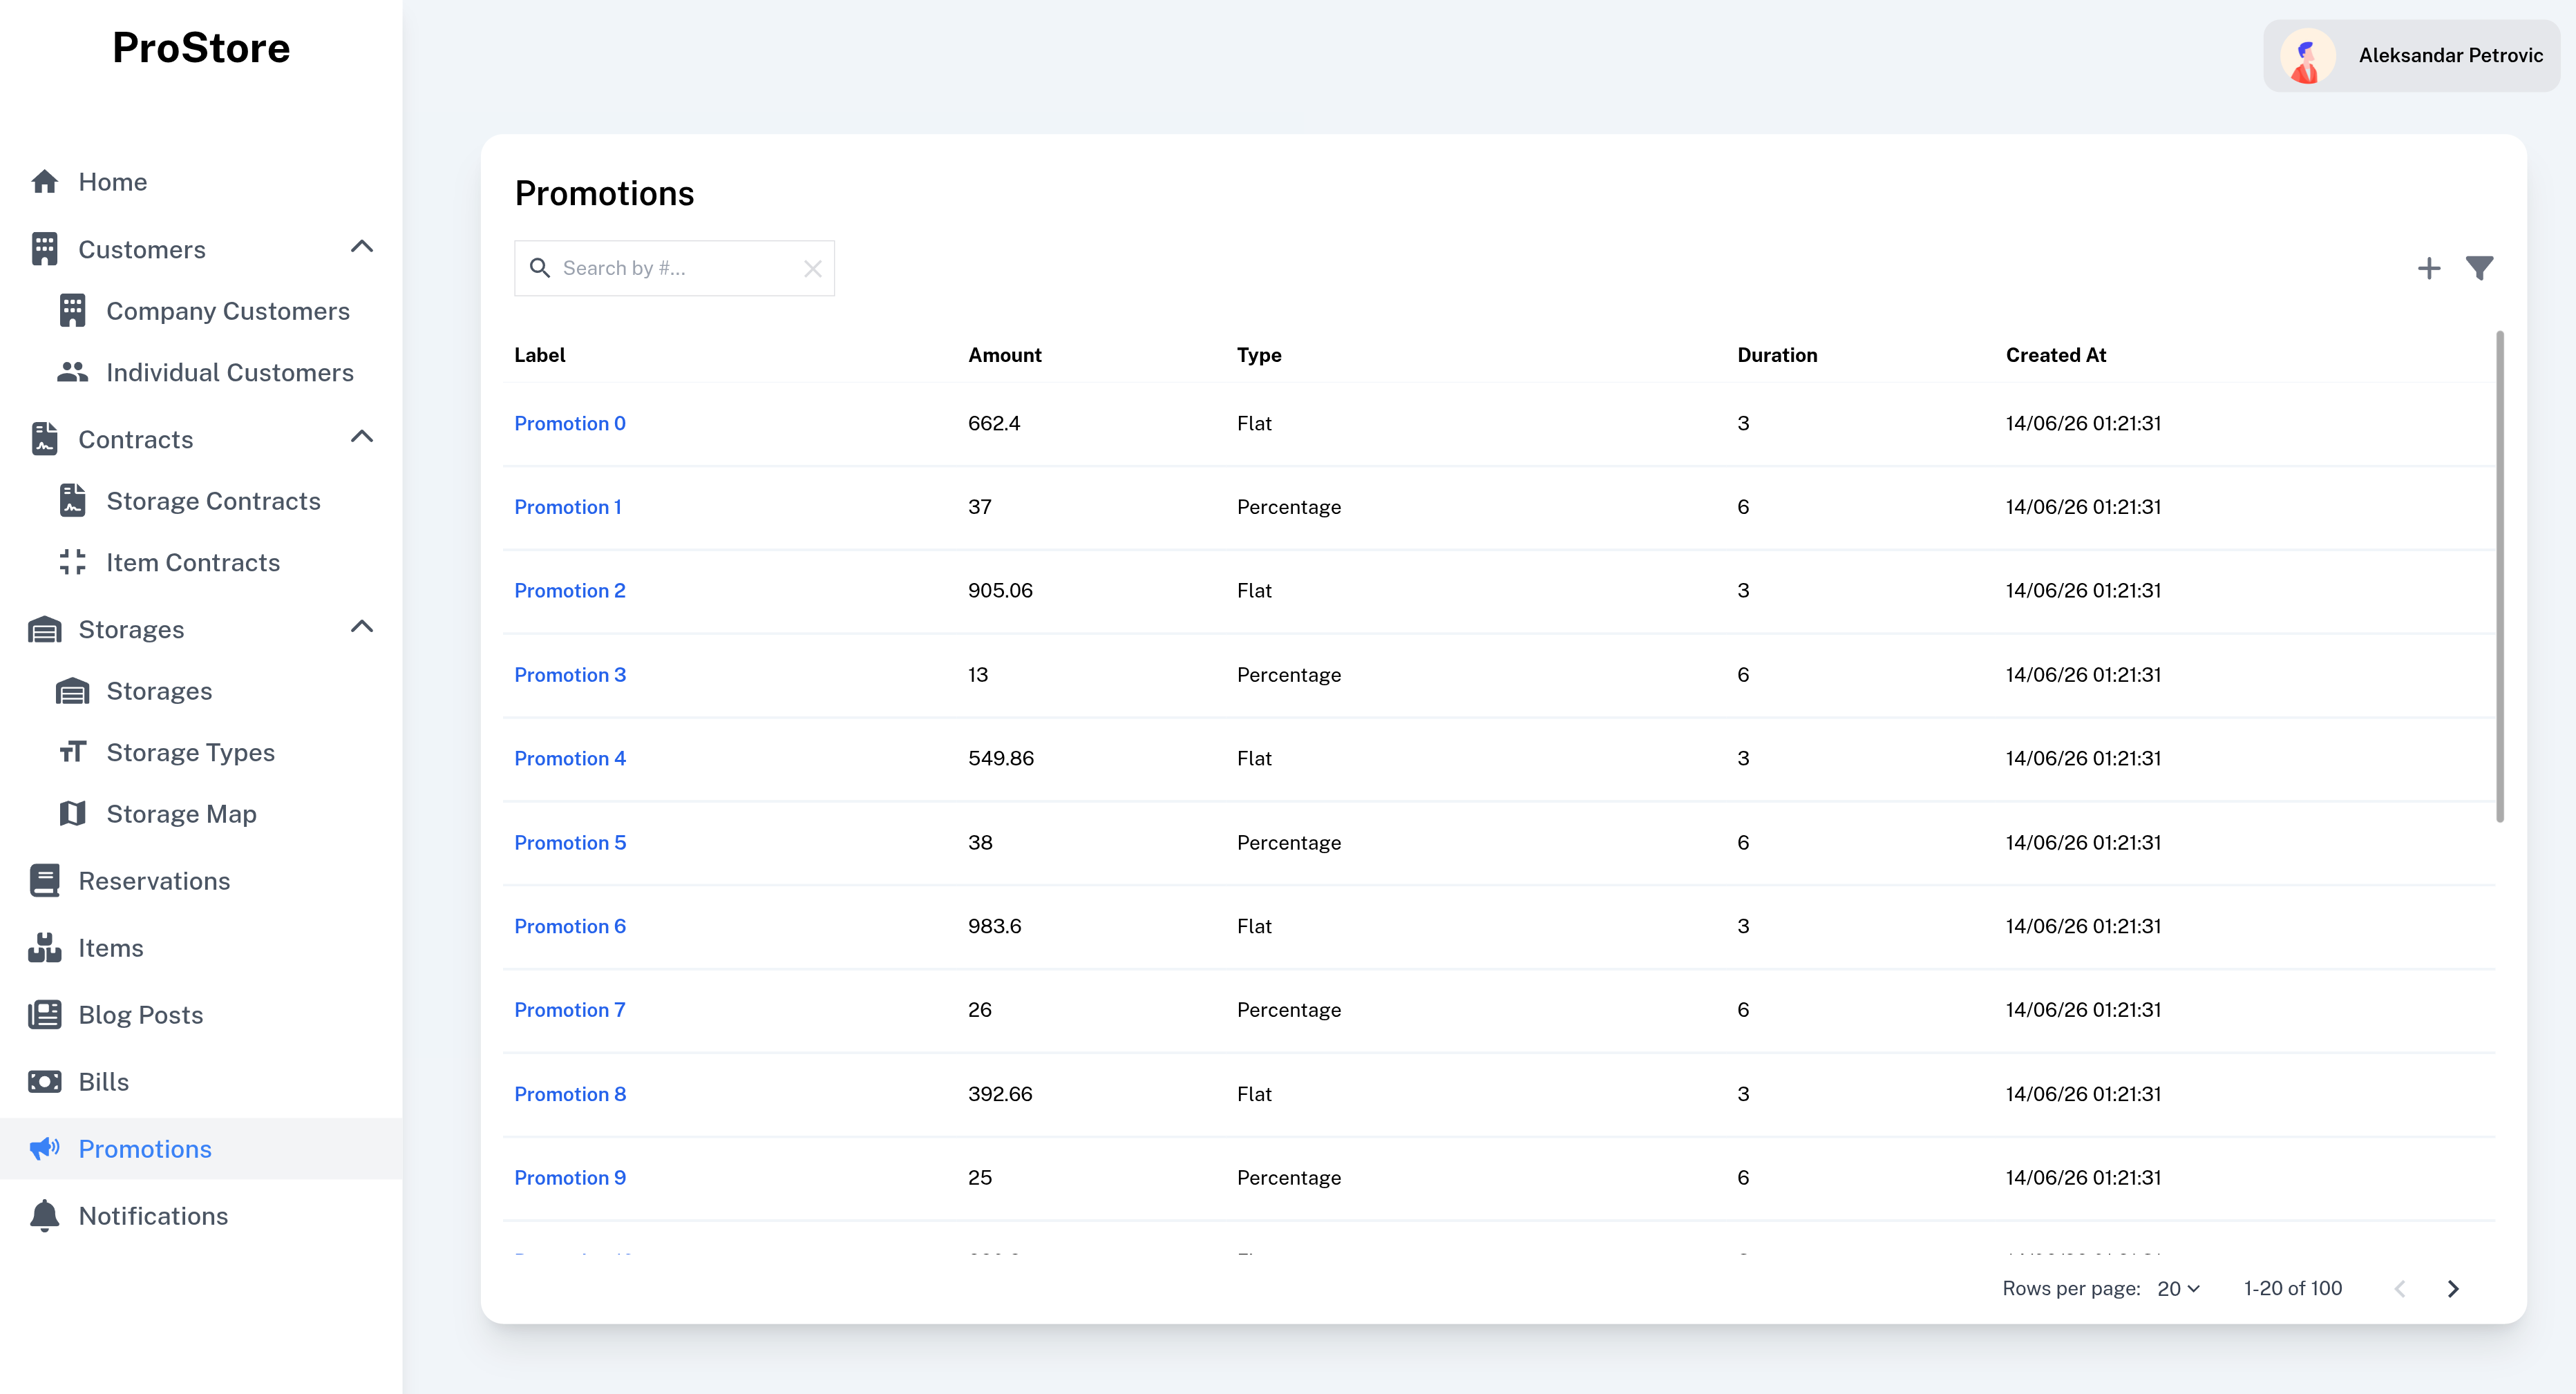Click the search magnifier icon
The height and width of the screenshot is (1394, 2576).
[540, 268]
